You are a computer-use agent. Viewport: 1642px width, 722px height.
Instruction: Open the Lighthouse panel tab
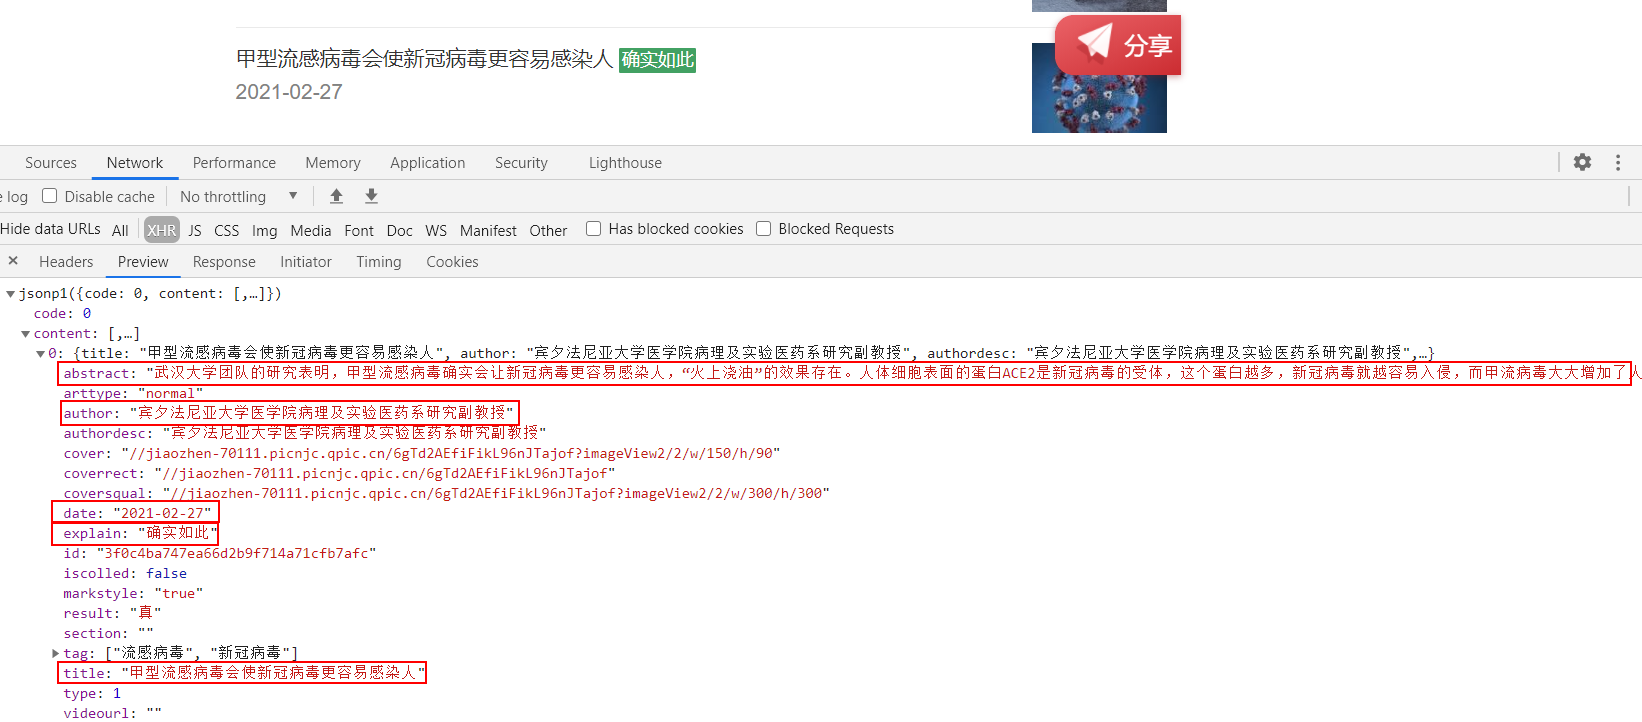625,163
